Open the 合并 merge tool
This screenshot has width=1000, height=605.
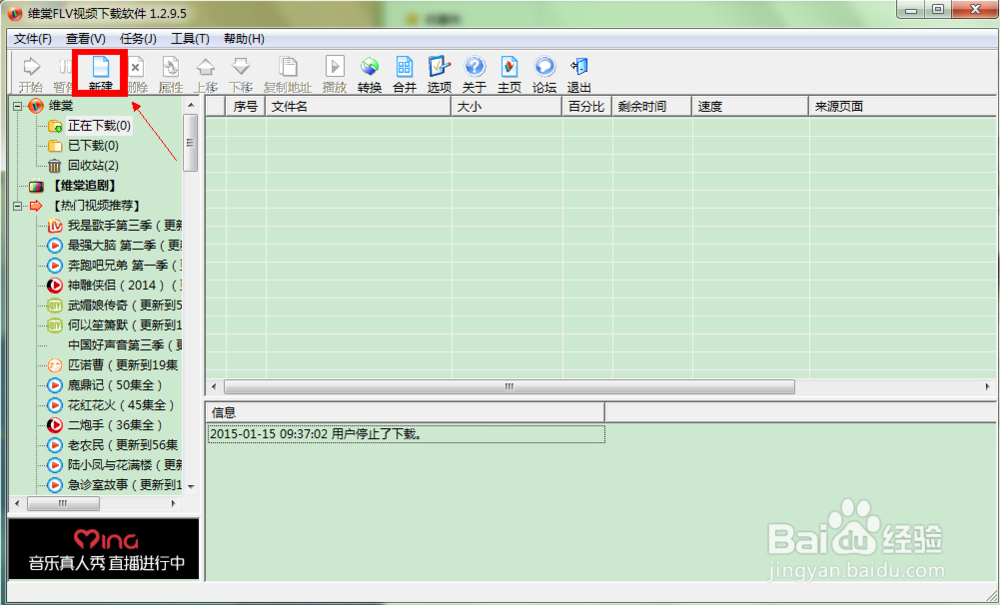(x=404, y=74)
